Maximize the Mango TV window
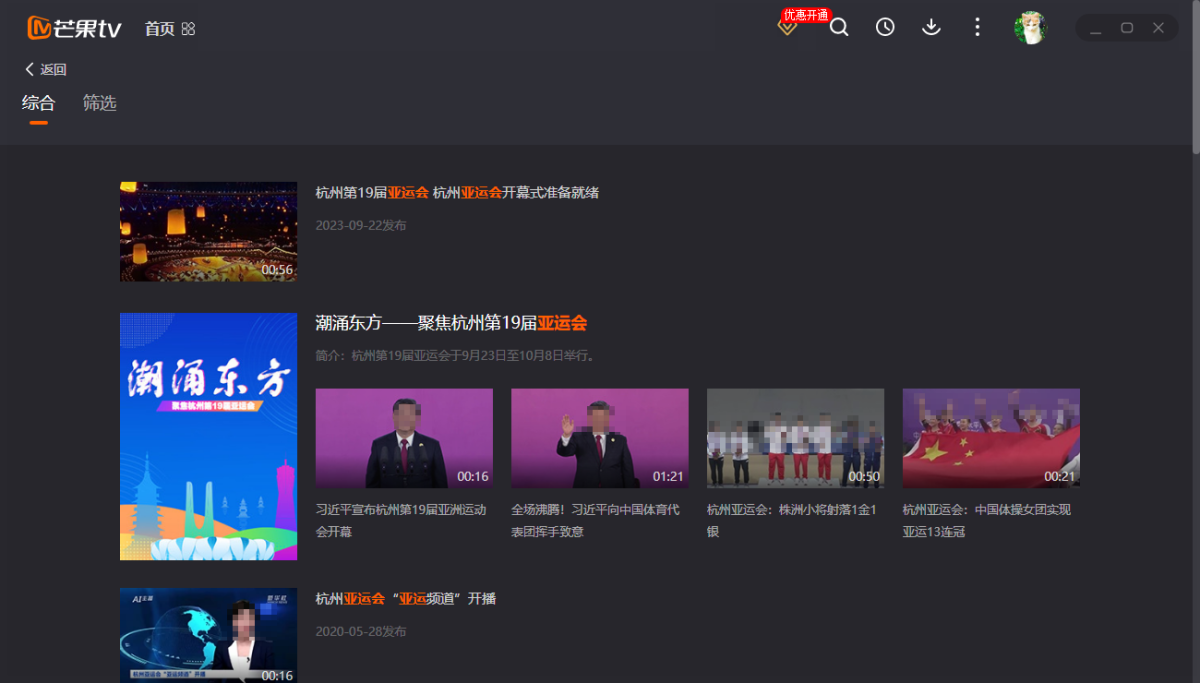The height and width of the screenshot is (683, 1200). (1127, 28)
